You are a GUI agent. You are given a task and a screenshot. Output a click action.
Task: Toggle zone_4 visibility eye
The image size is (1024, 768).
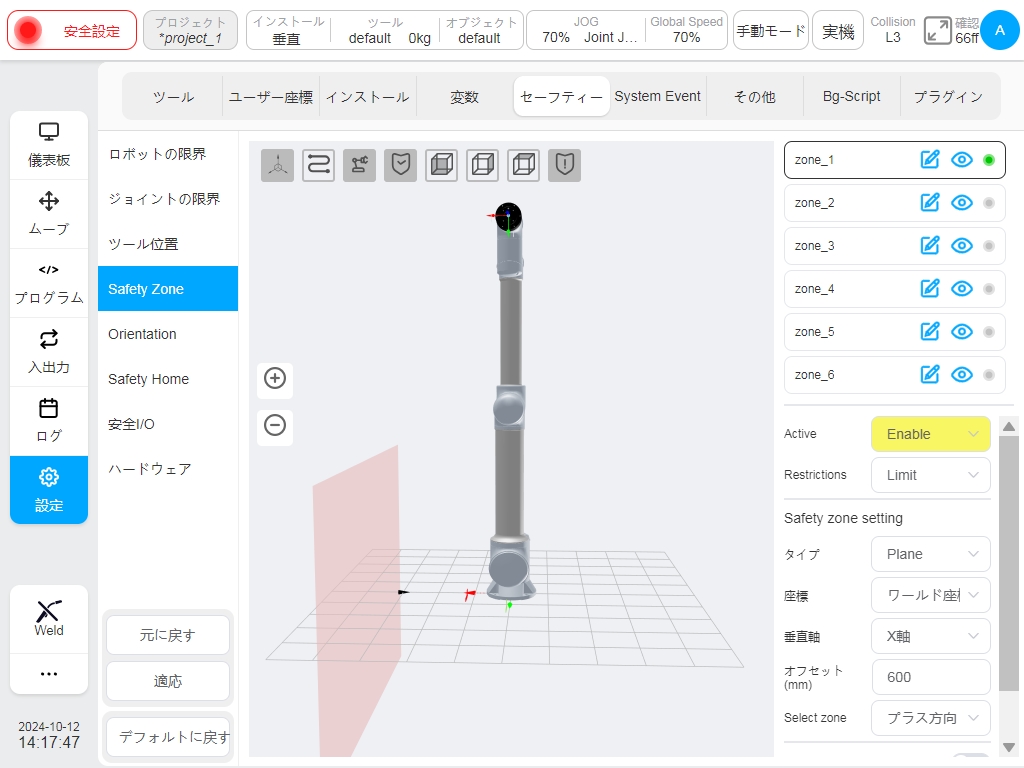coord(962,289)
